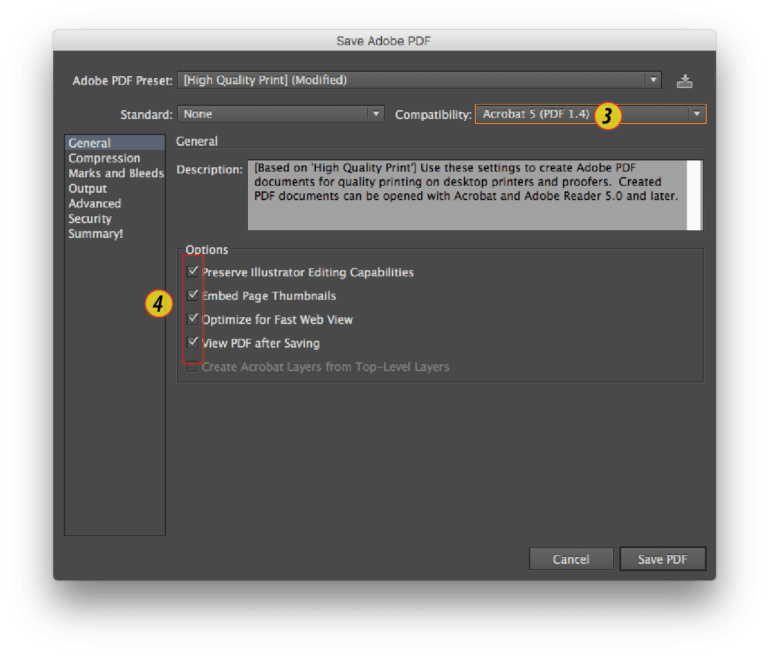Select the General category in sidebar

[90, 143]
